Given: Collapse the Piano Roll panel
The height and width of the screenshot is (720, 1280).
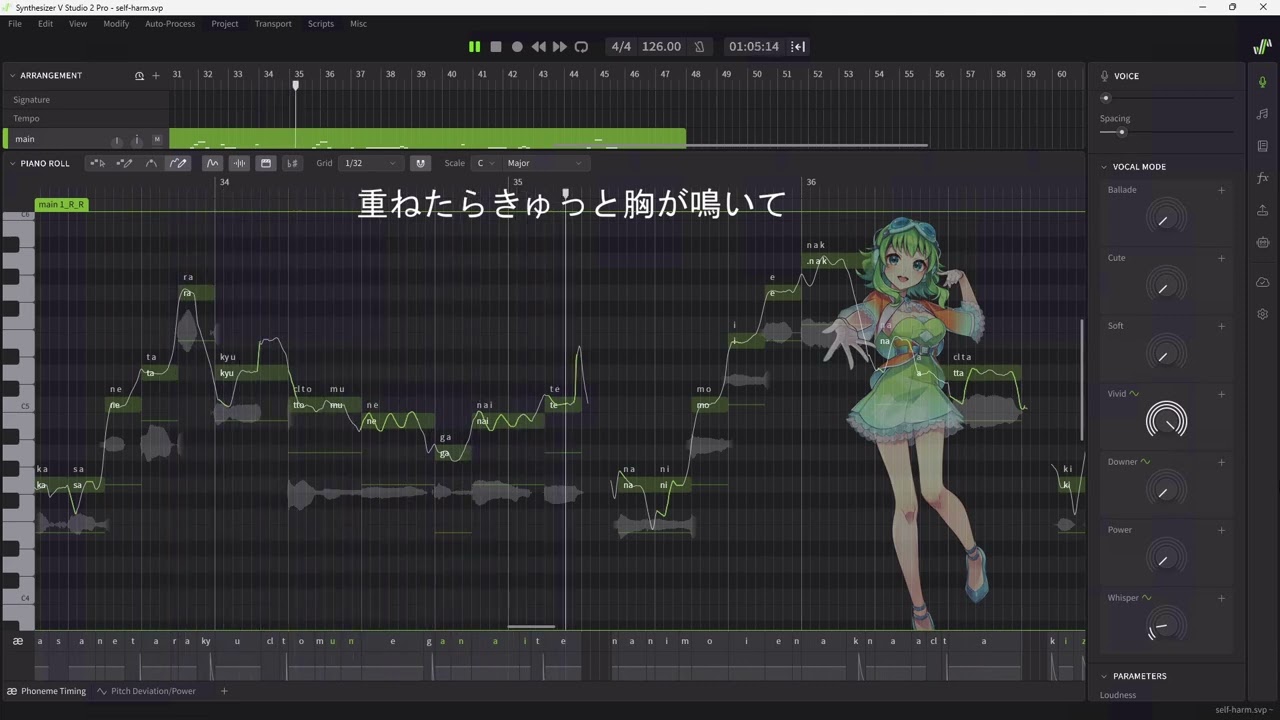Looking at the screenshot, I should [13, 163].
